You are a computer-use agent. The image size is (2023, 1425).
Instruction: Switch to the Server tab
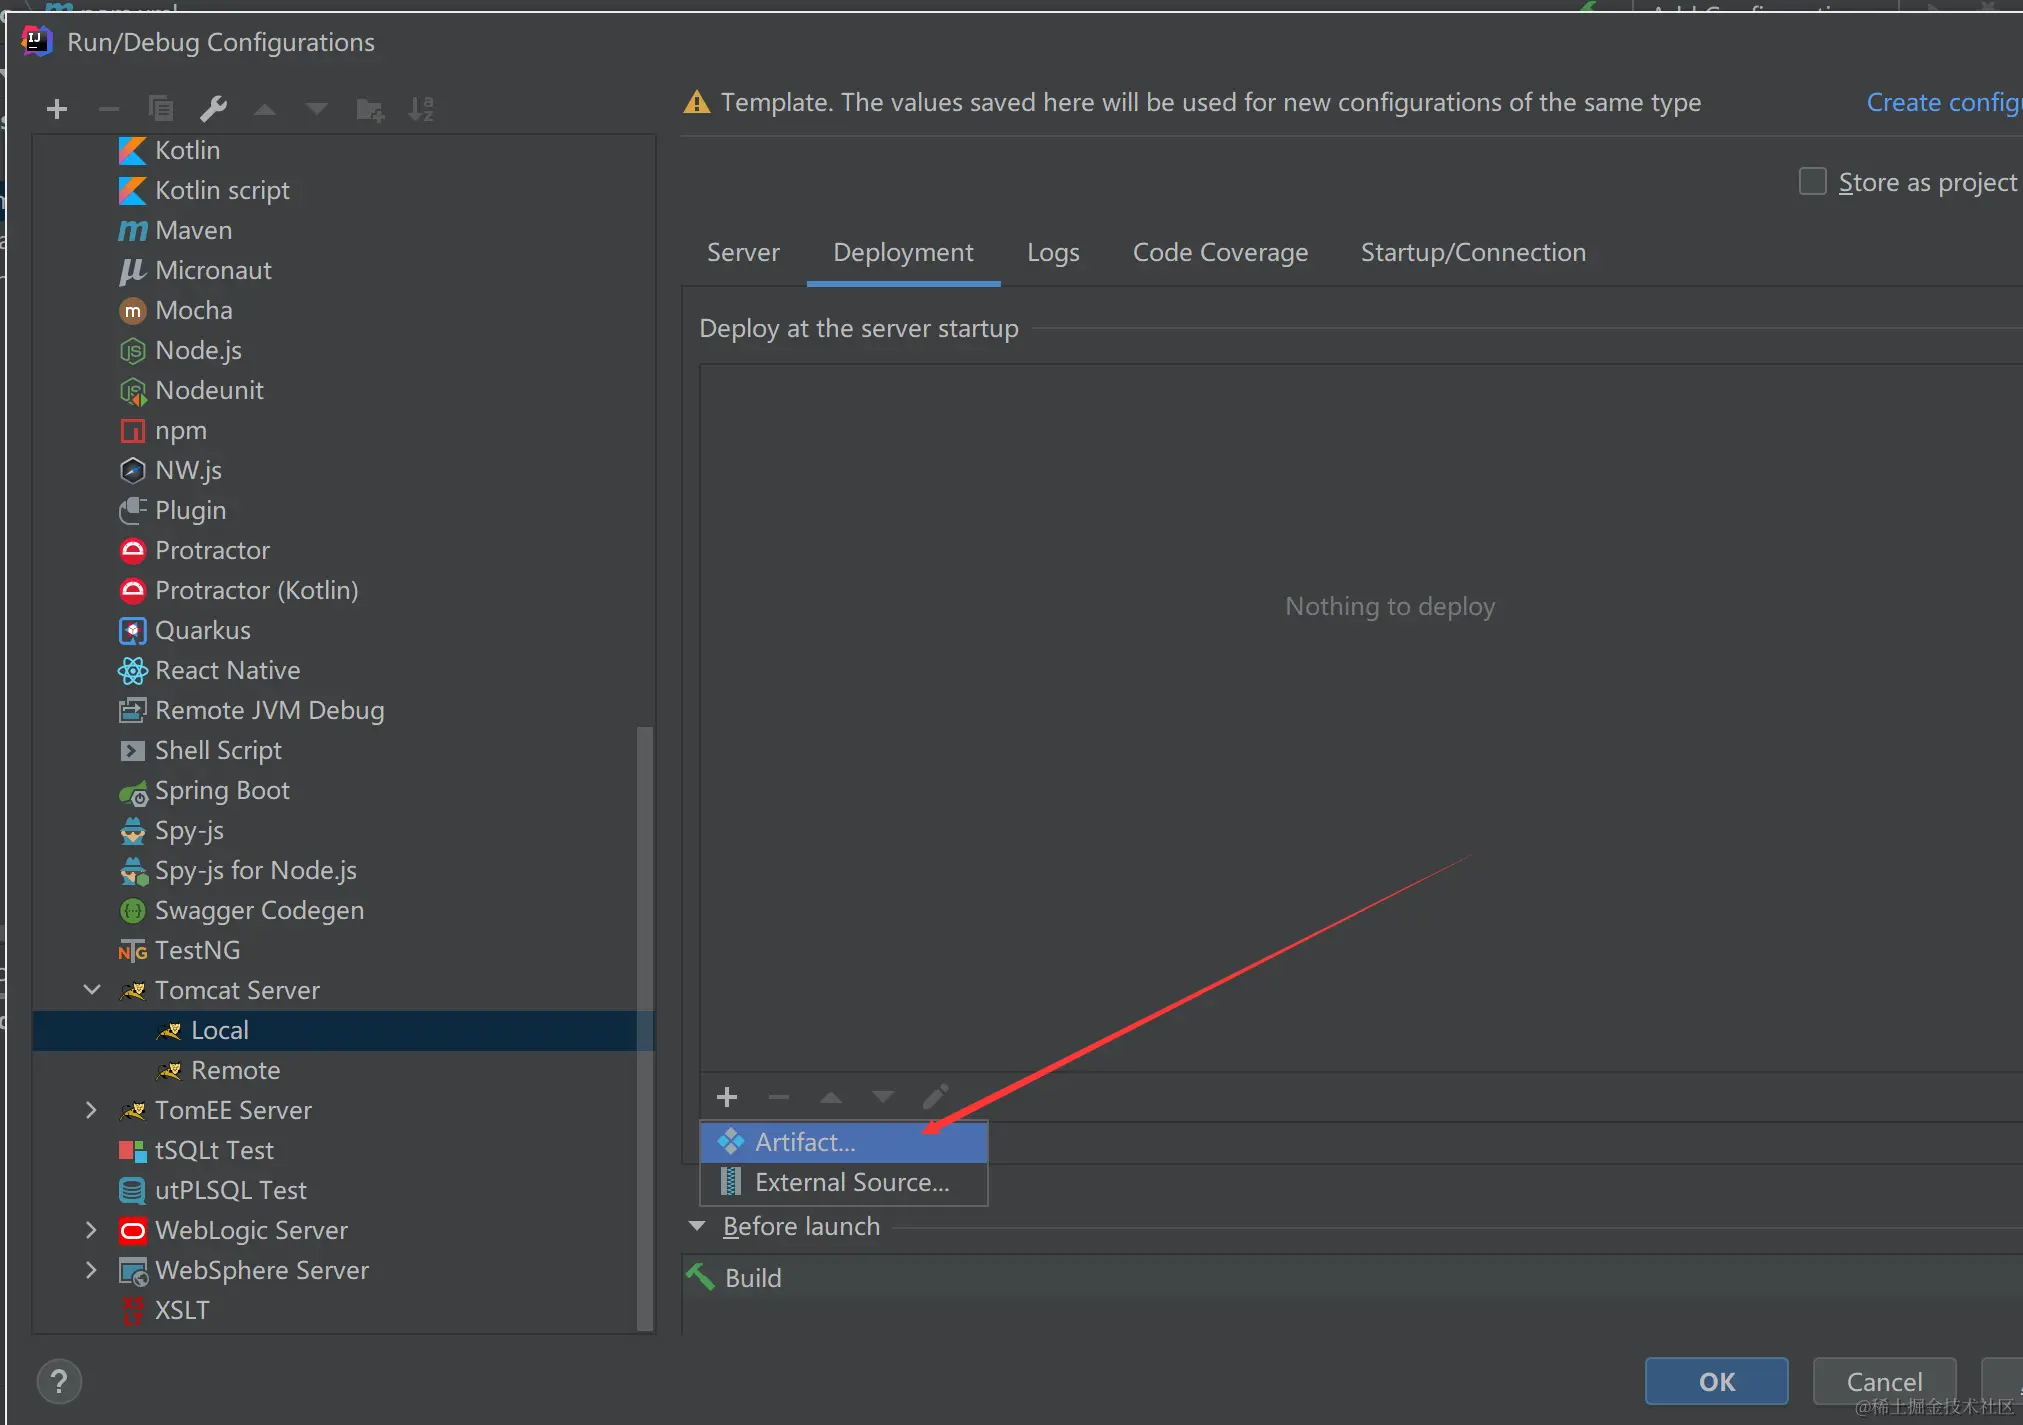coord(743,253)
